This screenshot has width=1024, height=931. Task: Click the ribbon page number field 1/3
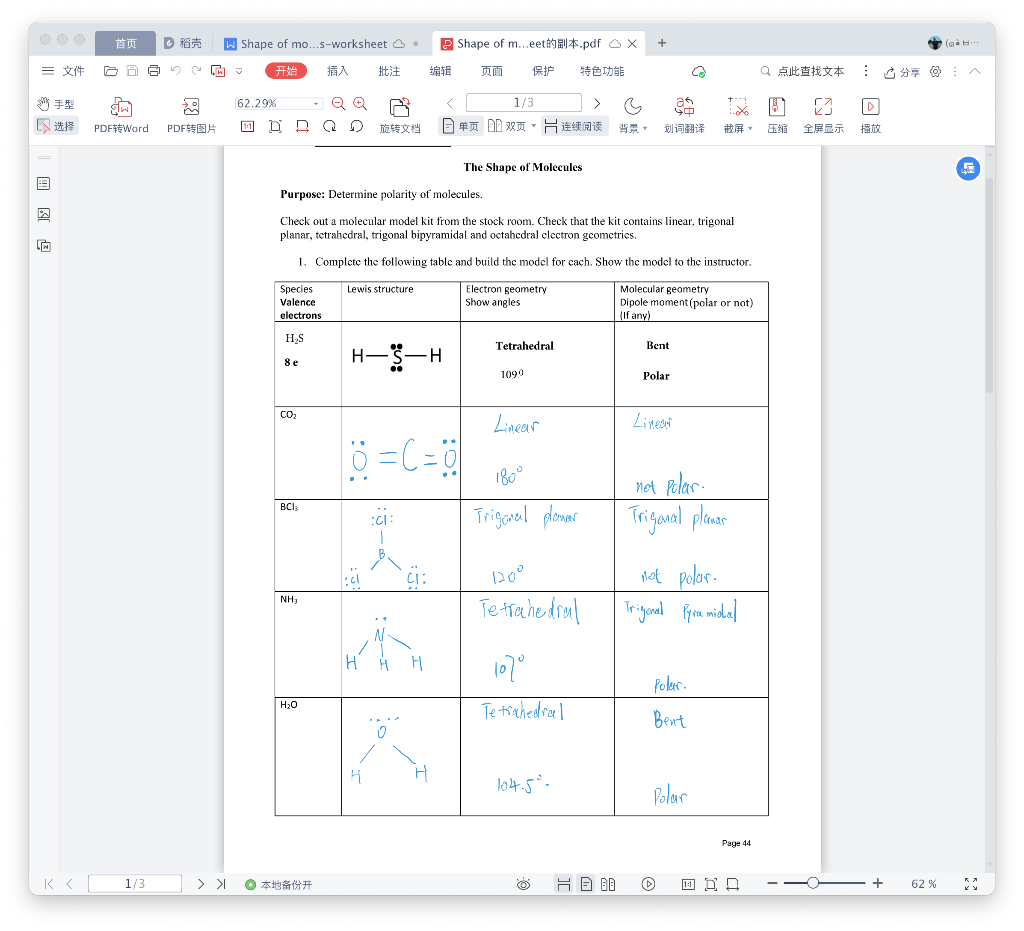pyautogui.click(x=524, y=103)
